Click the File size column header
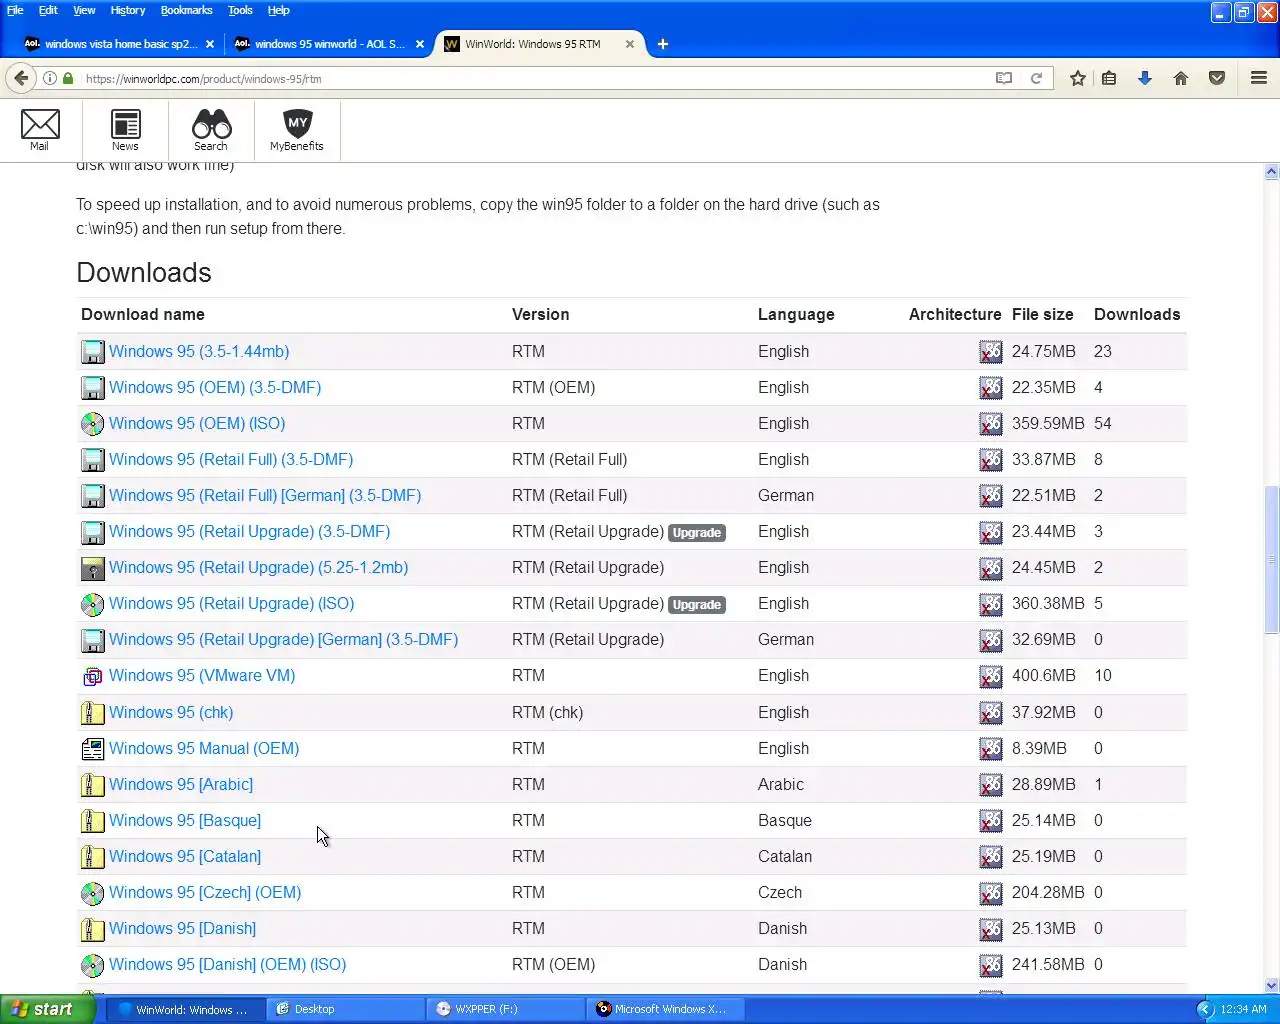1280x1024 pixels. coord(1043,314)
